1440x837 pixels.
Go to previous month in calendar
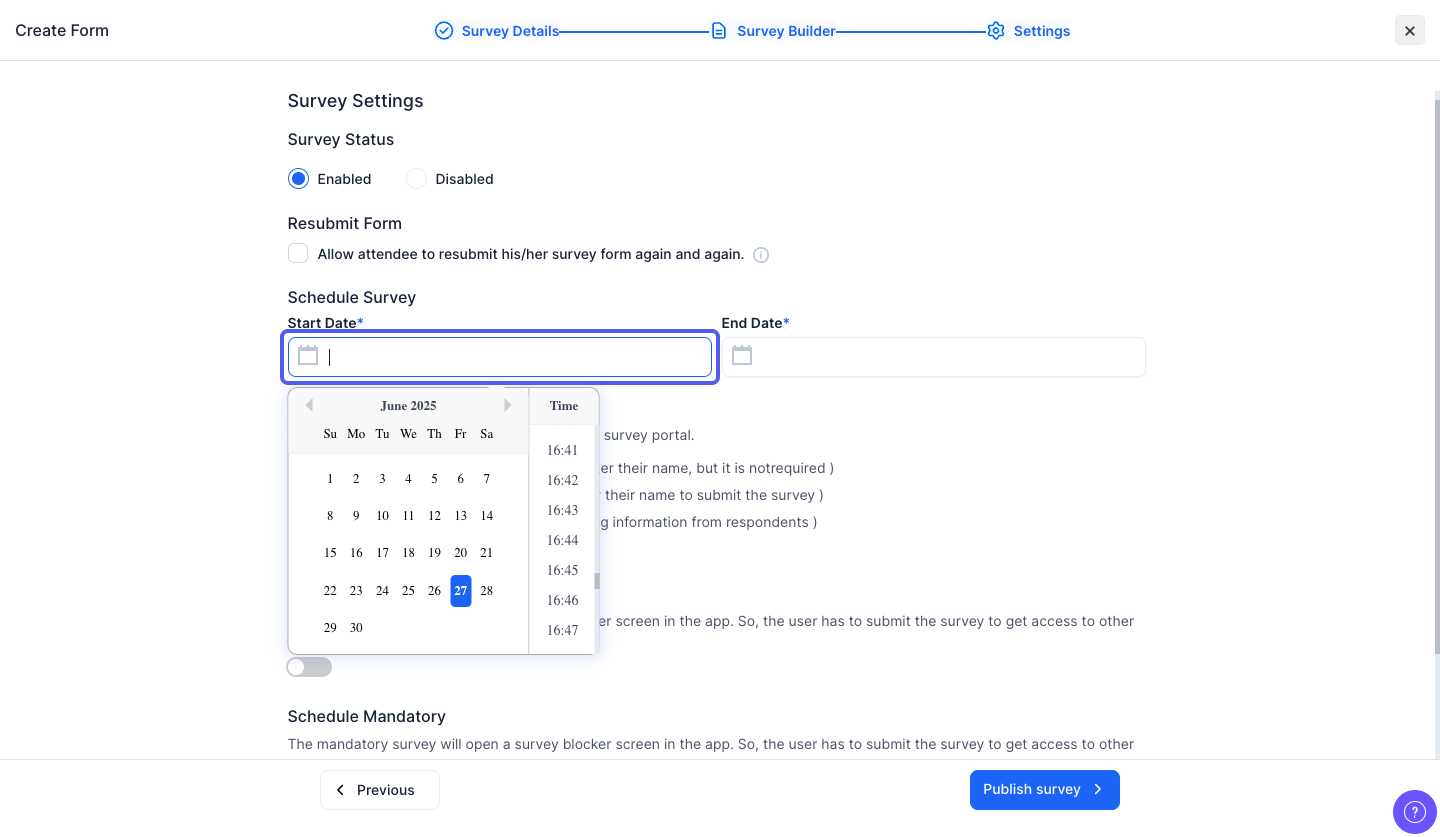[x=309, y=405]
